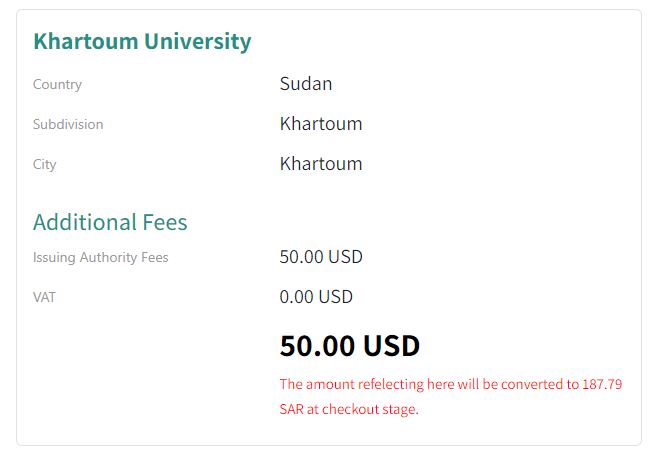Click the Subdivision field label

tap(68, 124)
